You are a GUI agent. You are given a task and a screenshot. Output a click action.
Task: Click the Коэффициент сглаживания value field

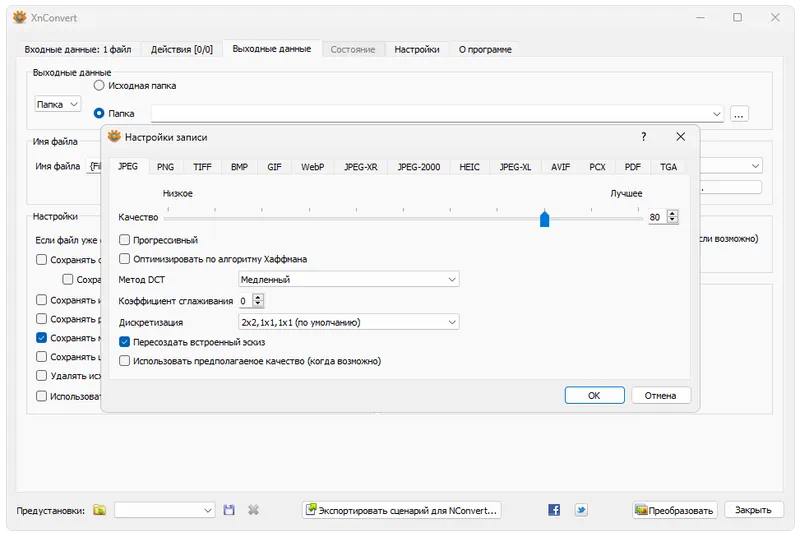[x=246, y=301]
